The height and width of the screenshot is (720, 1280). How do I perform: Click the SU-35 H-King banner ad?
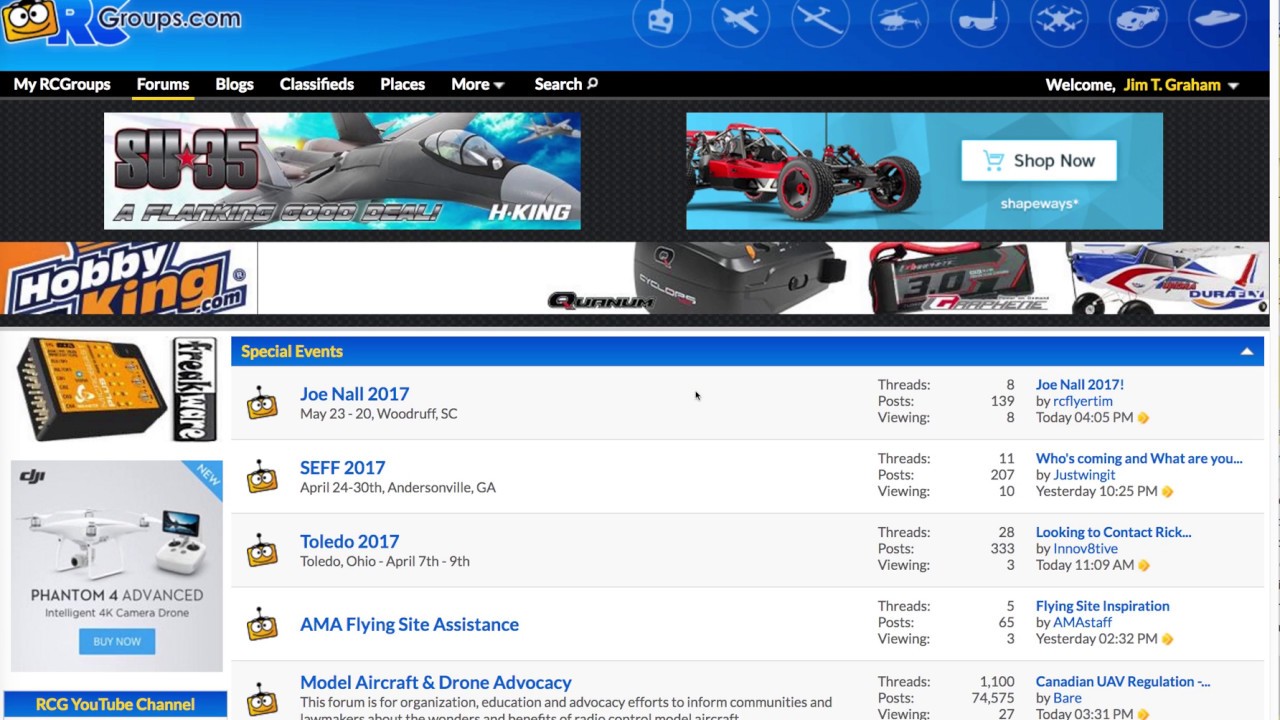coord(342,171)
